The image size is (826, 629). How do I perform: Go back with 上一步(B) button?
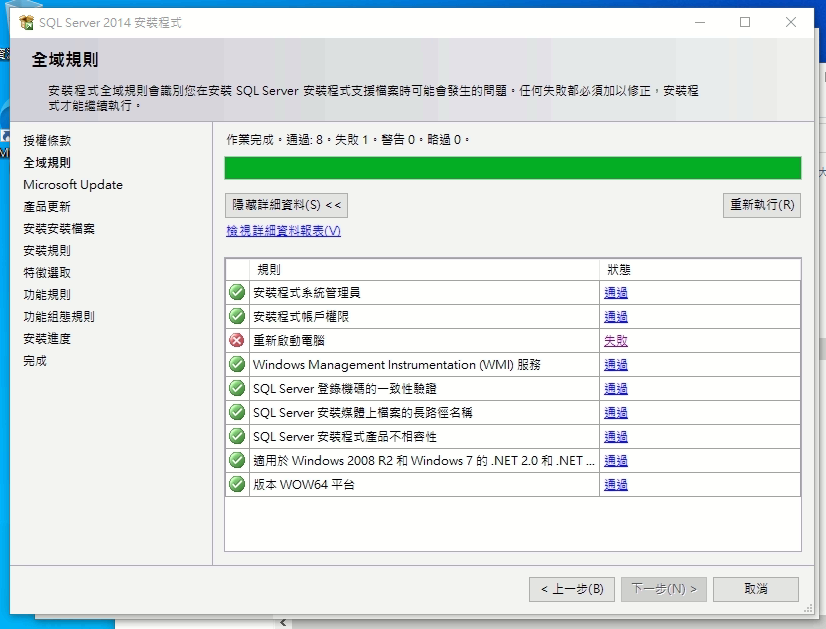572,589
